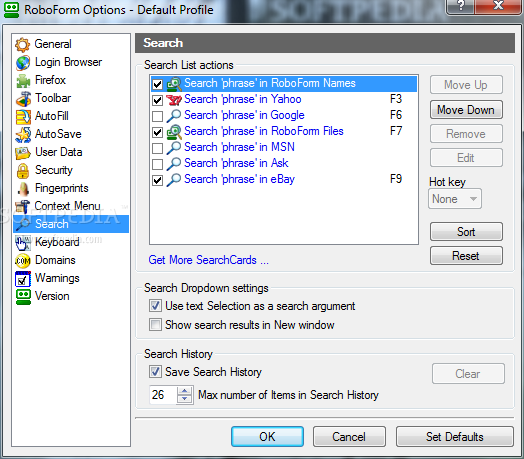The height and width of the screenshot is (459, 524).
Task: Uncheck Search in Yahoo checkbox
Action: (x=157, y=100)
